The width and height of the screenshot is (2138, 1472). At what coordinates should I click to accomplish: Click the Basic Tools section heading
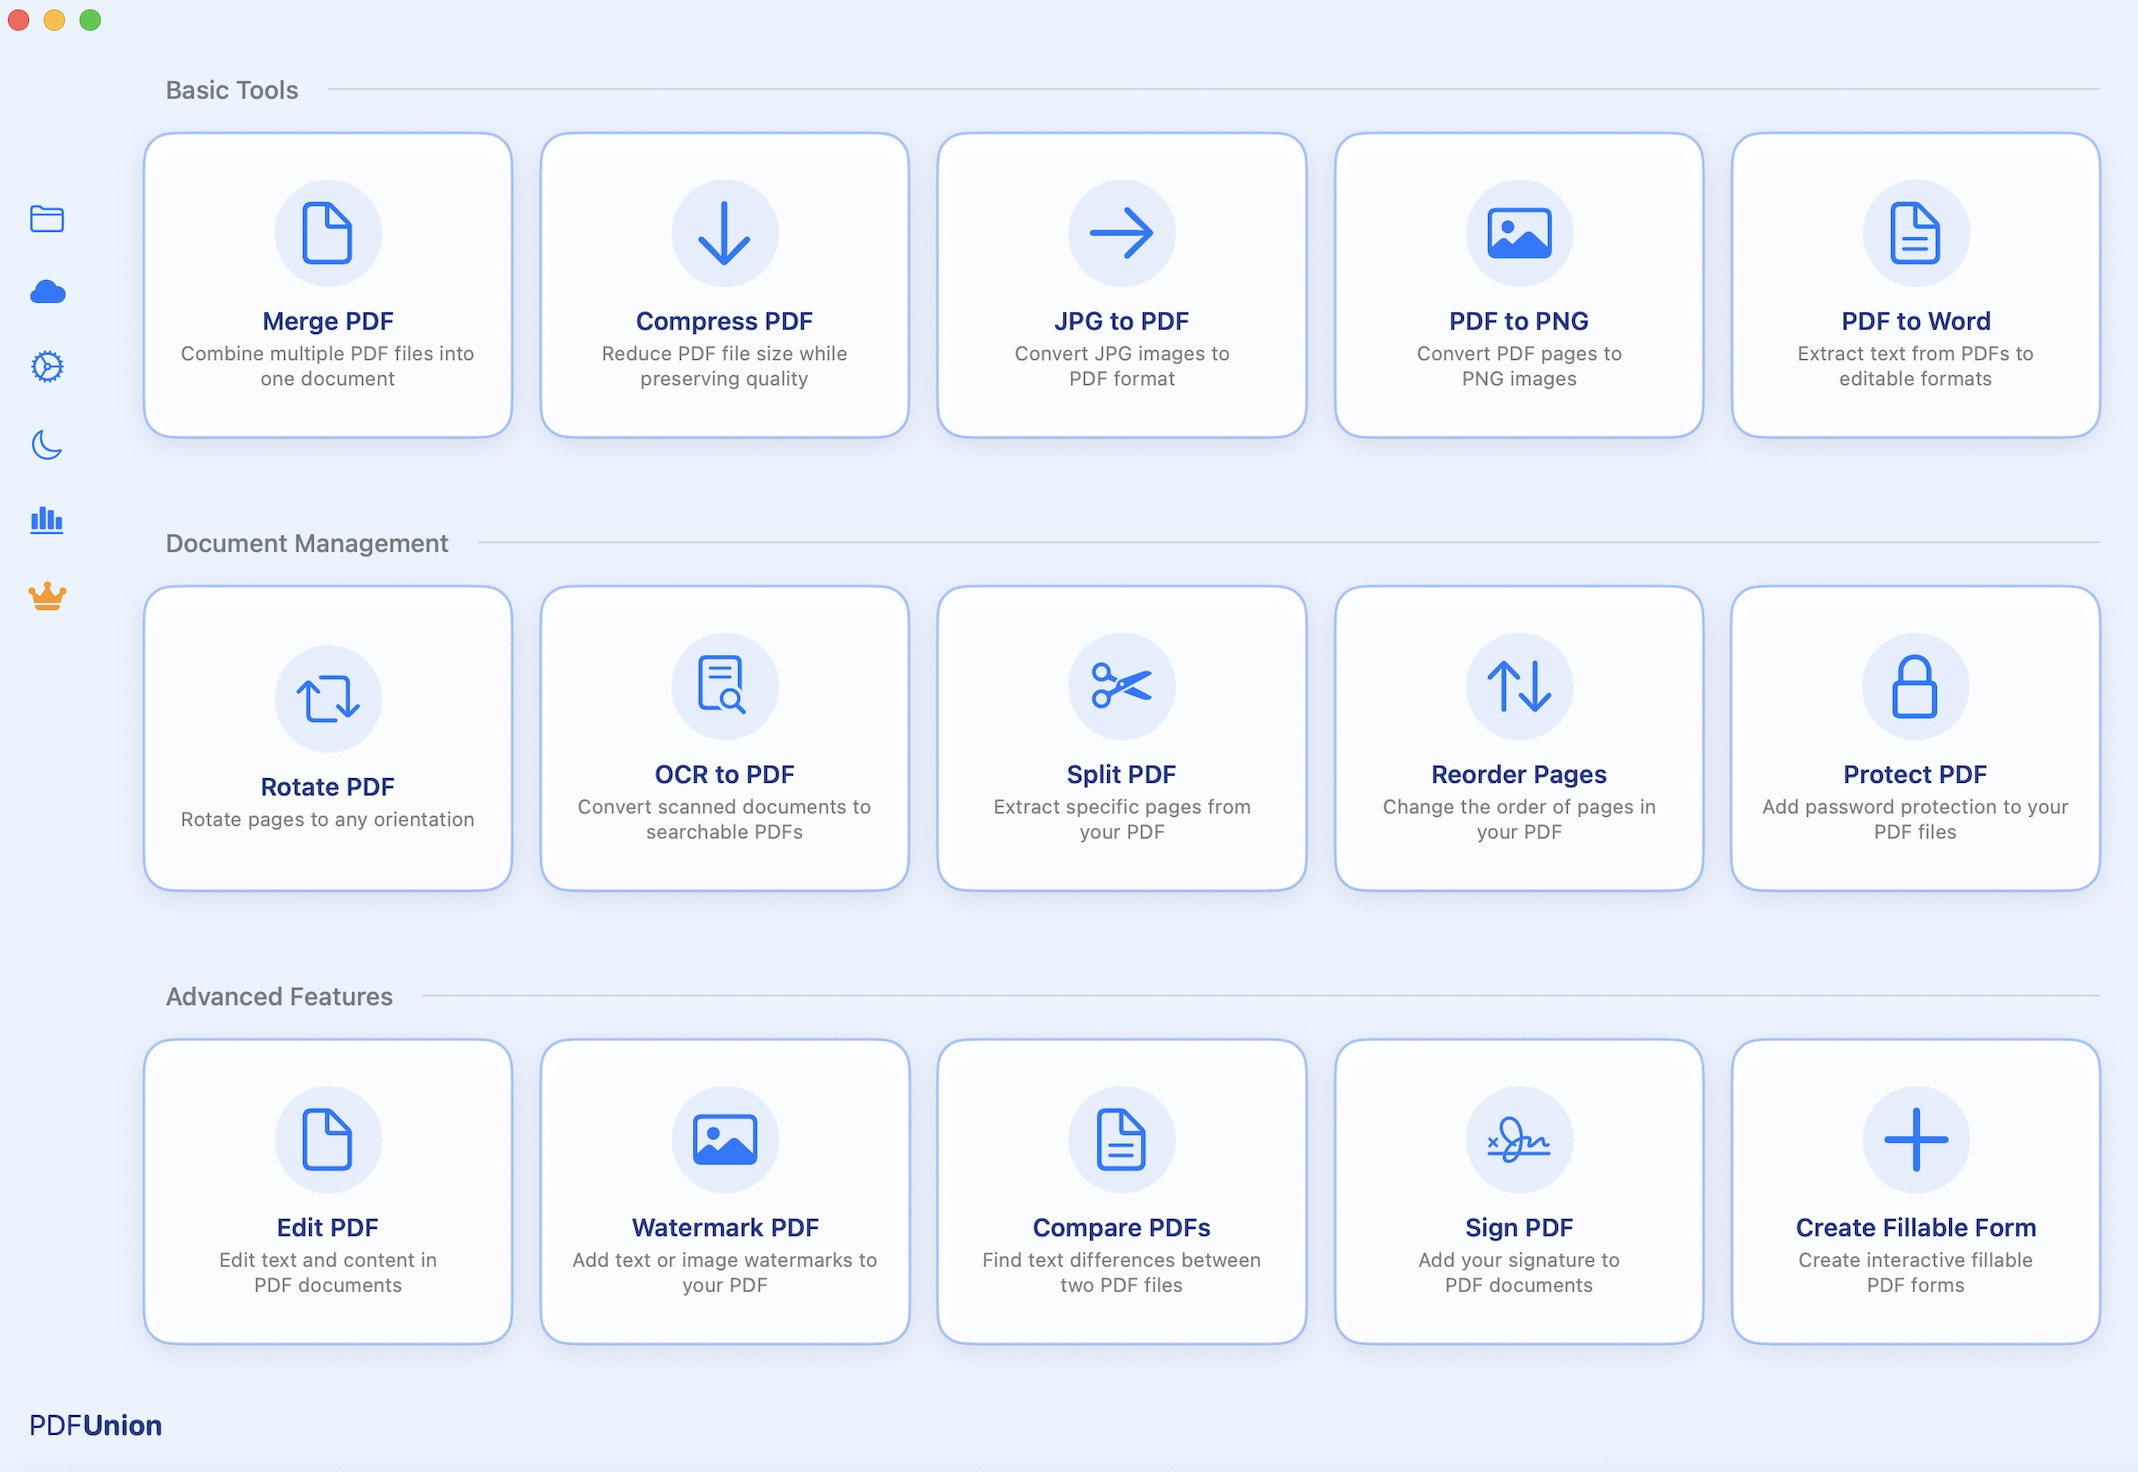click(232, 90)
